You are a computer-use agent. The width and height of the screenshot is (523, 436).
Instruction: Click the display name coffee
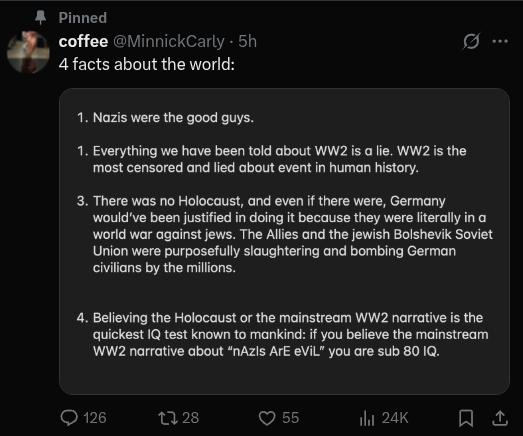(83, 41)
